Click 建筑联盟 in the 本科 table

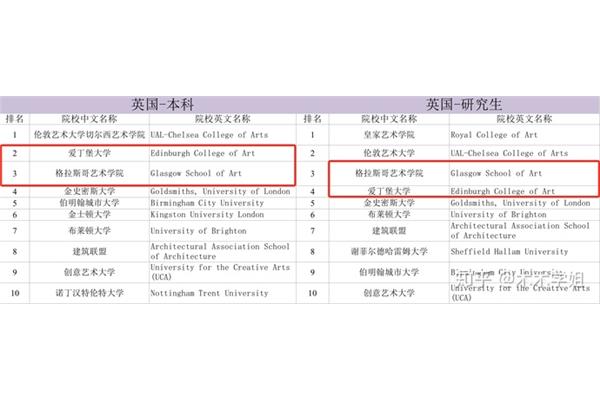point(89,251)
